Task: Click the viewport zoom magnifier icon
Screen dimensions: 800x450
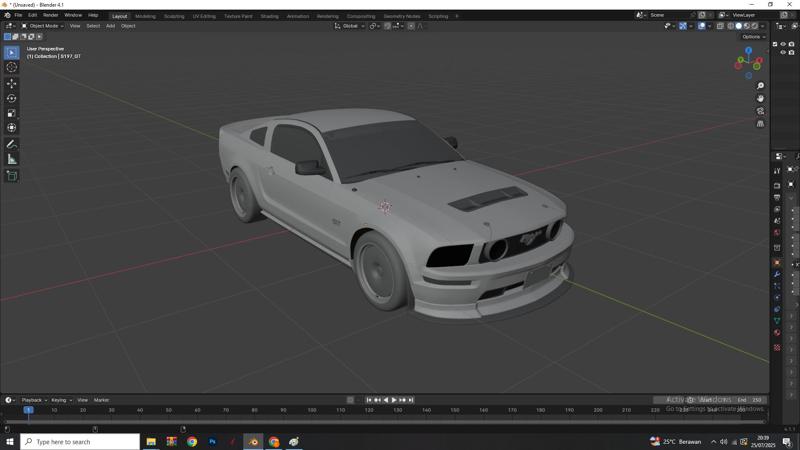Action: (x=760, y=86)
